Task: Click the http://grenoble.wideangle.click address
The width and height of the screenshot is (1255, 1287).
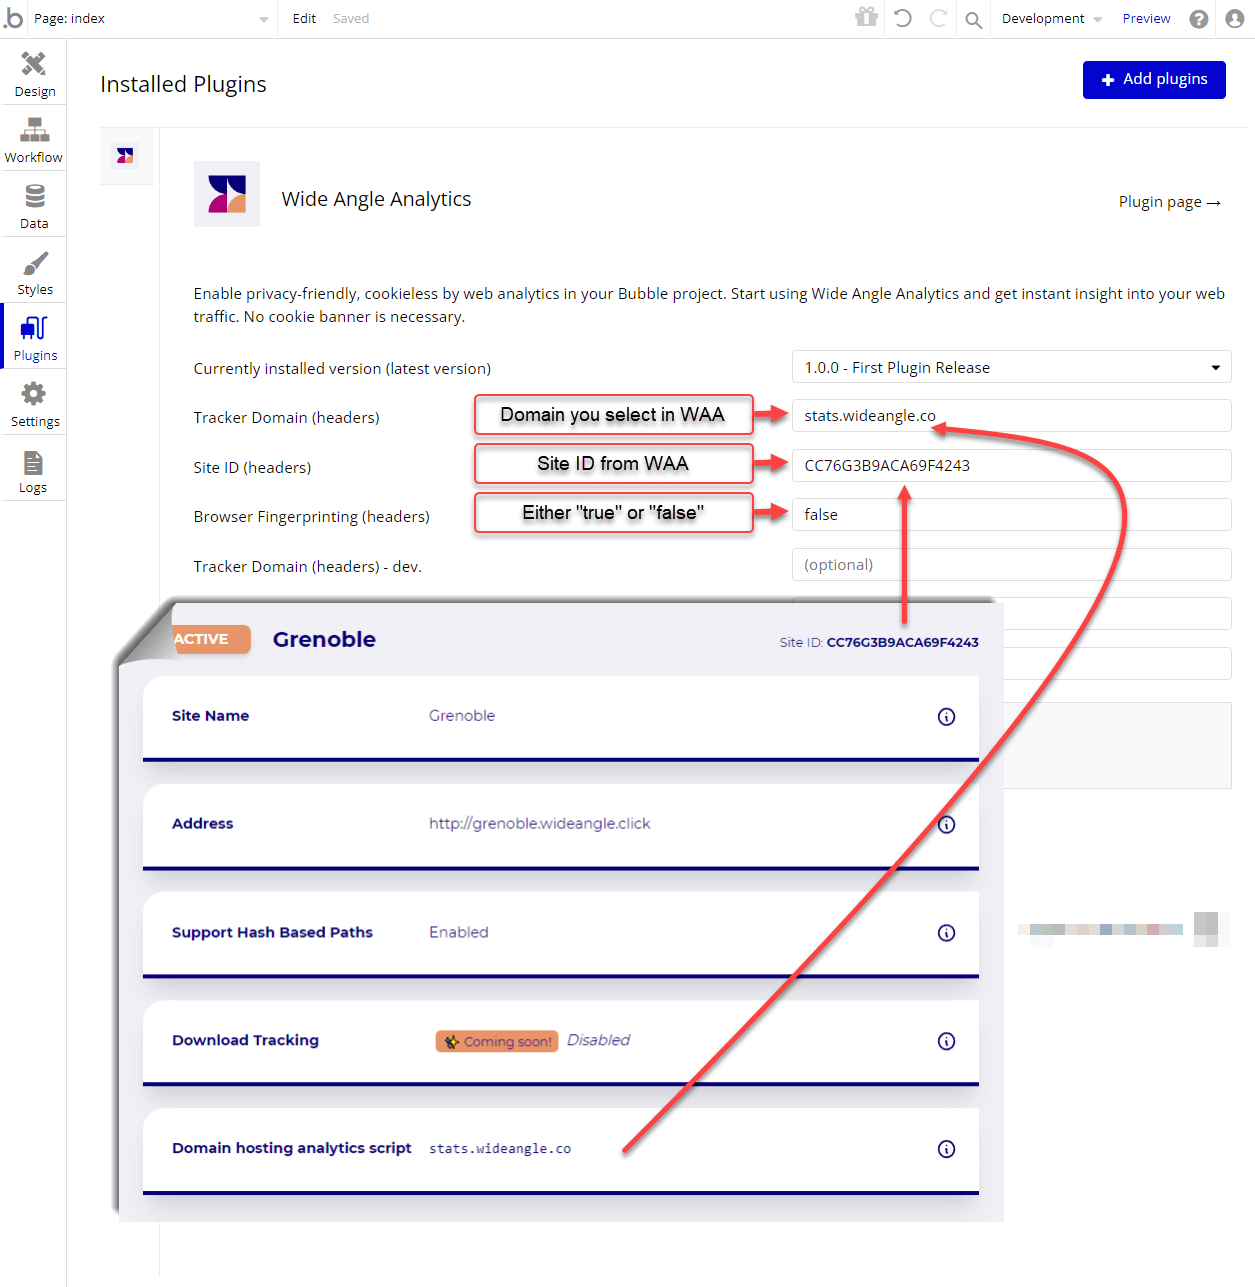Action: tap(540, 823)
